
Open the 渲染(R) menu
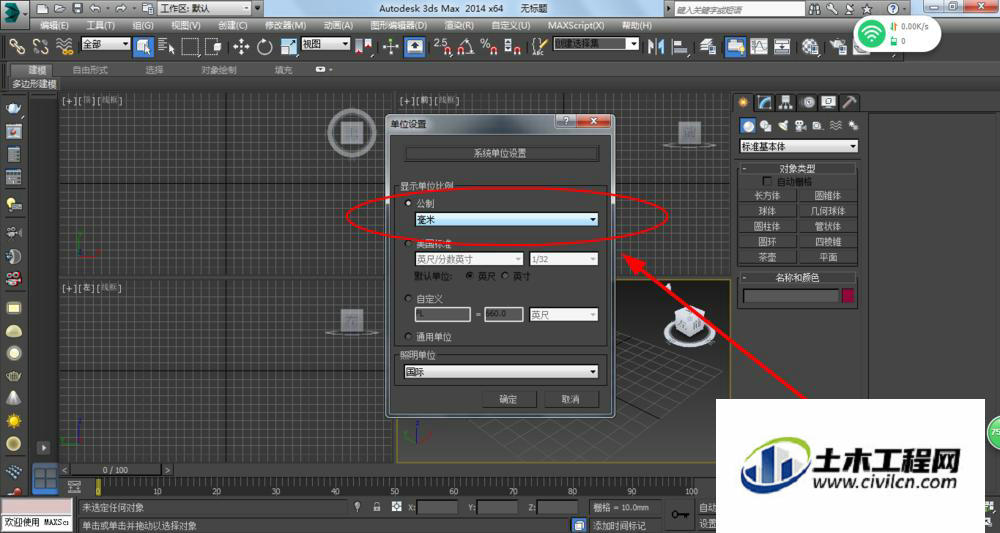[x=459, y=26]
